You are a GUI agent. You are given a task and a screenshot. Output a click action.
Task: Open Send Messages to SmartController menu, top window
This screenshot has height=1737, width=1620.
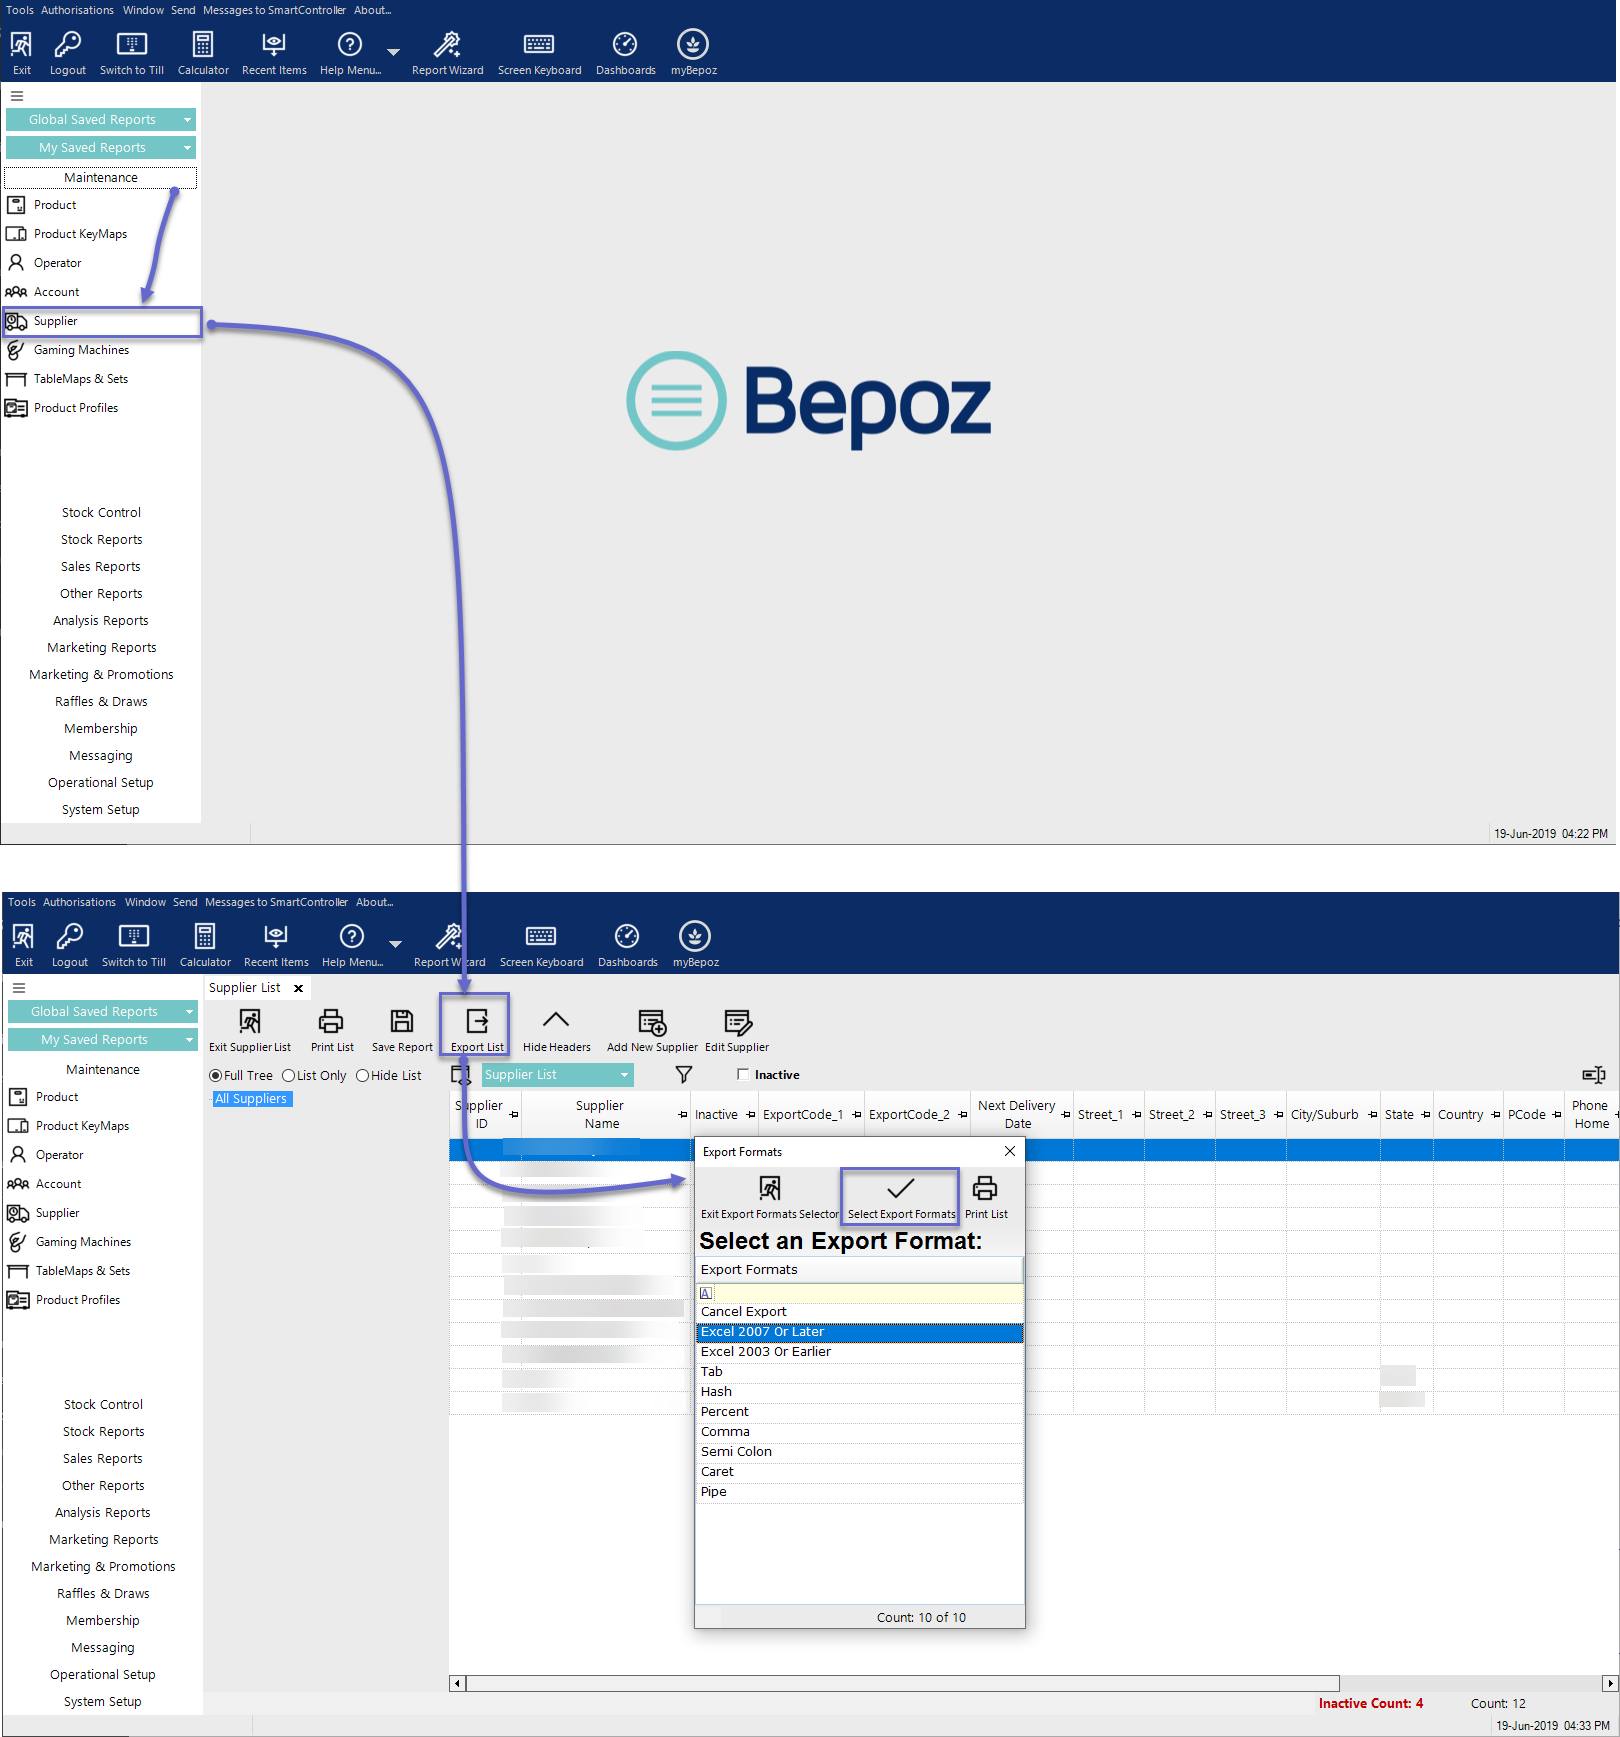(258, 10)
